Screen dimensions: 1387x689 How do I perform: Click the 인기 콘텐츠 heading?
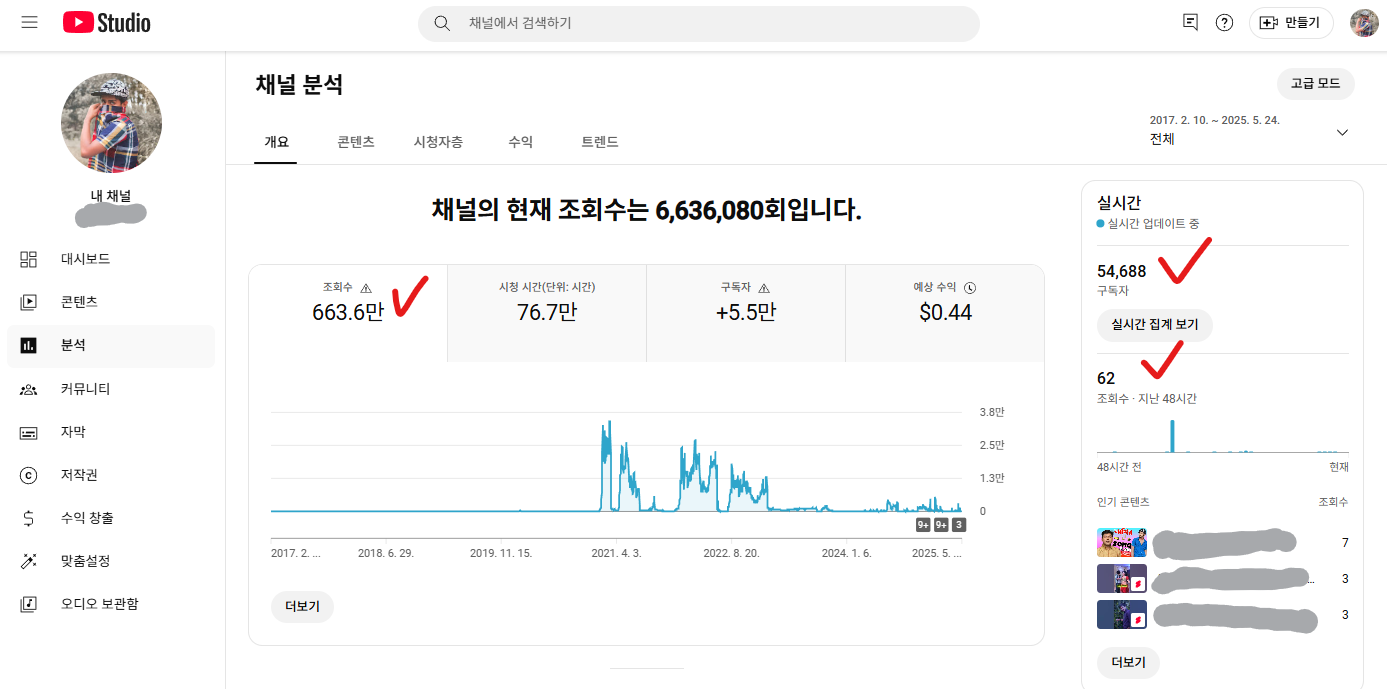click(1123, 502)
